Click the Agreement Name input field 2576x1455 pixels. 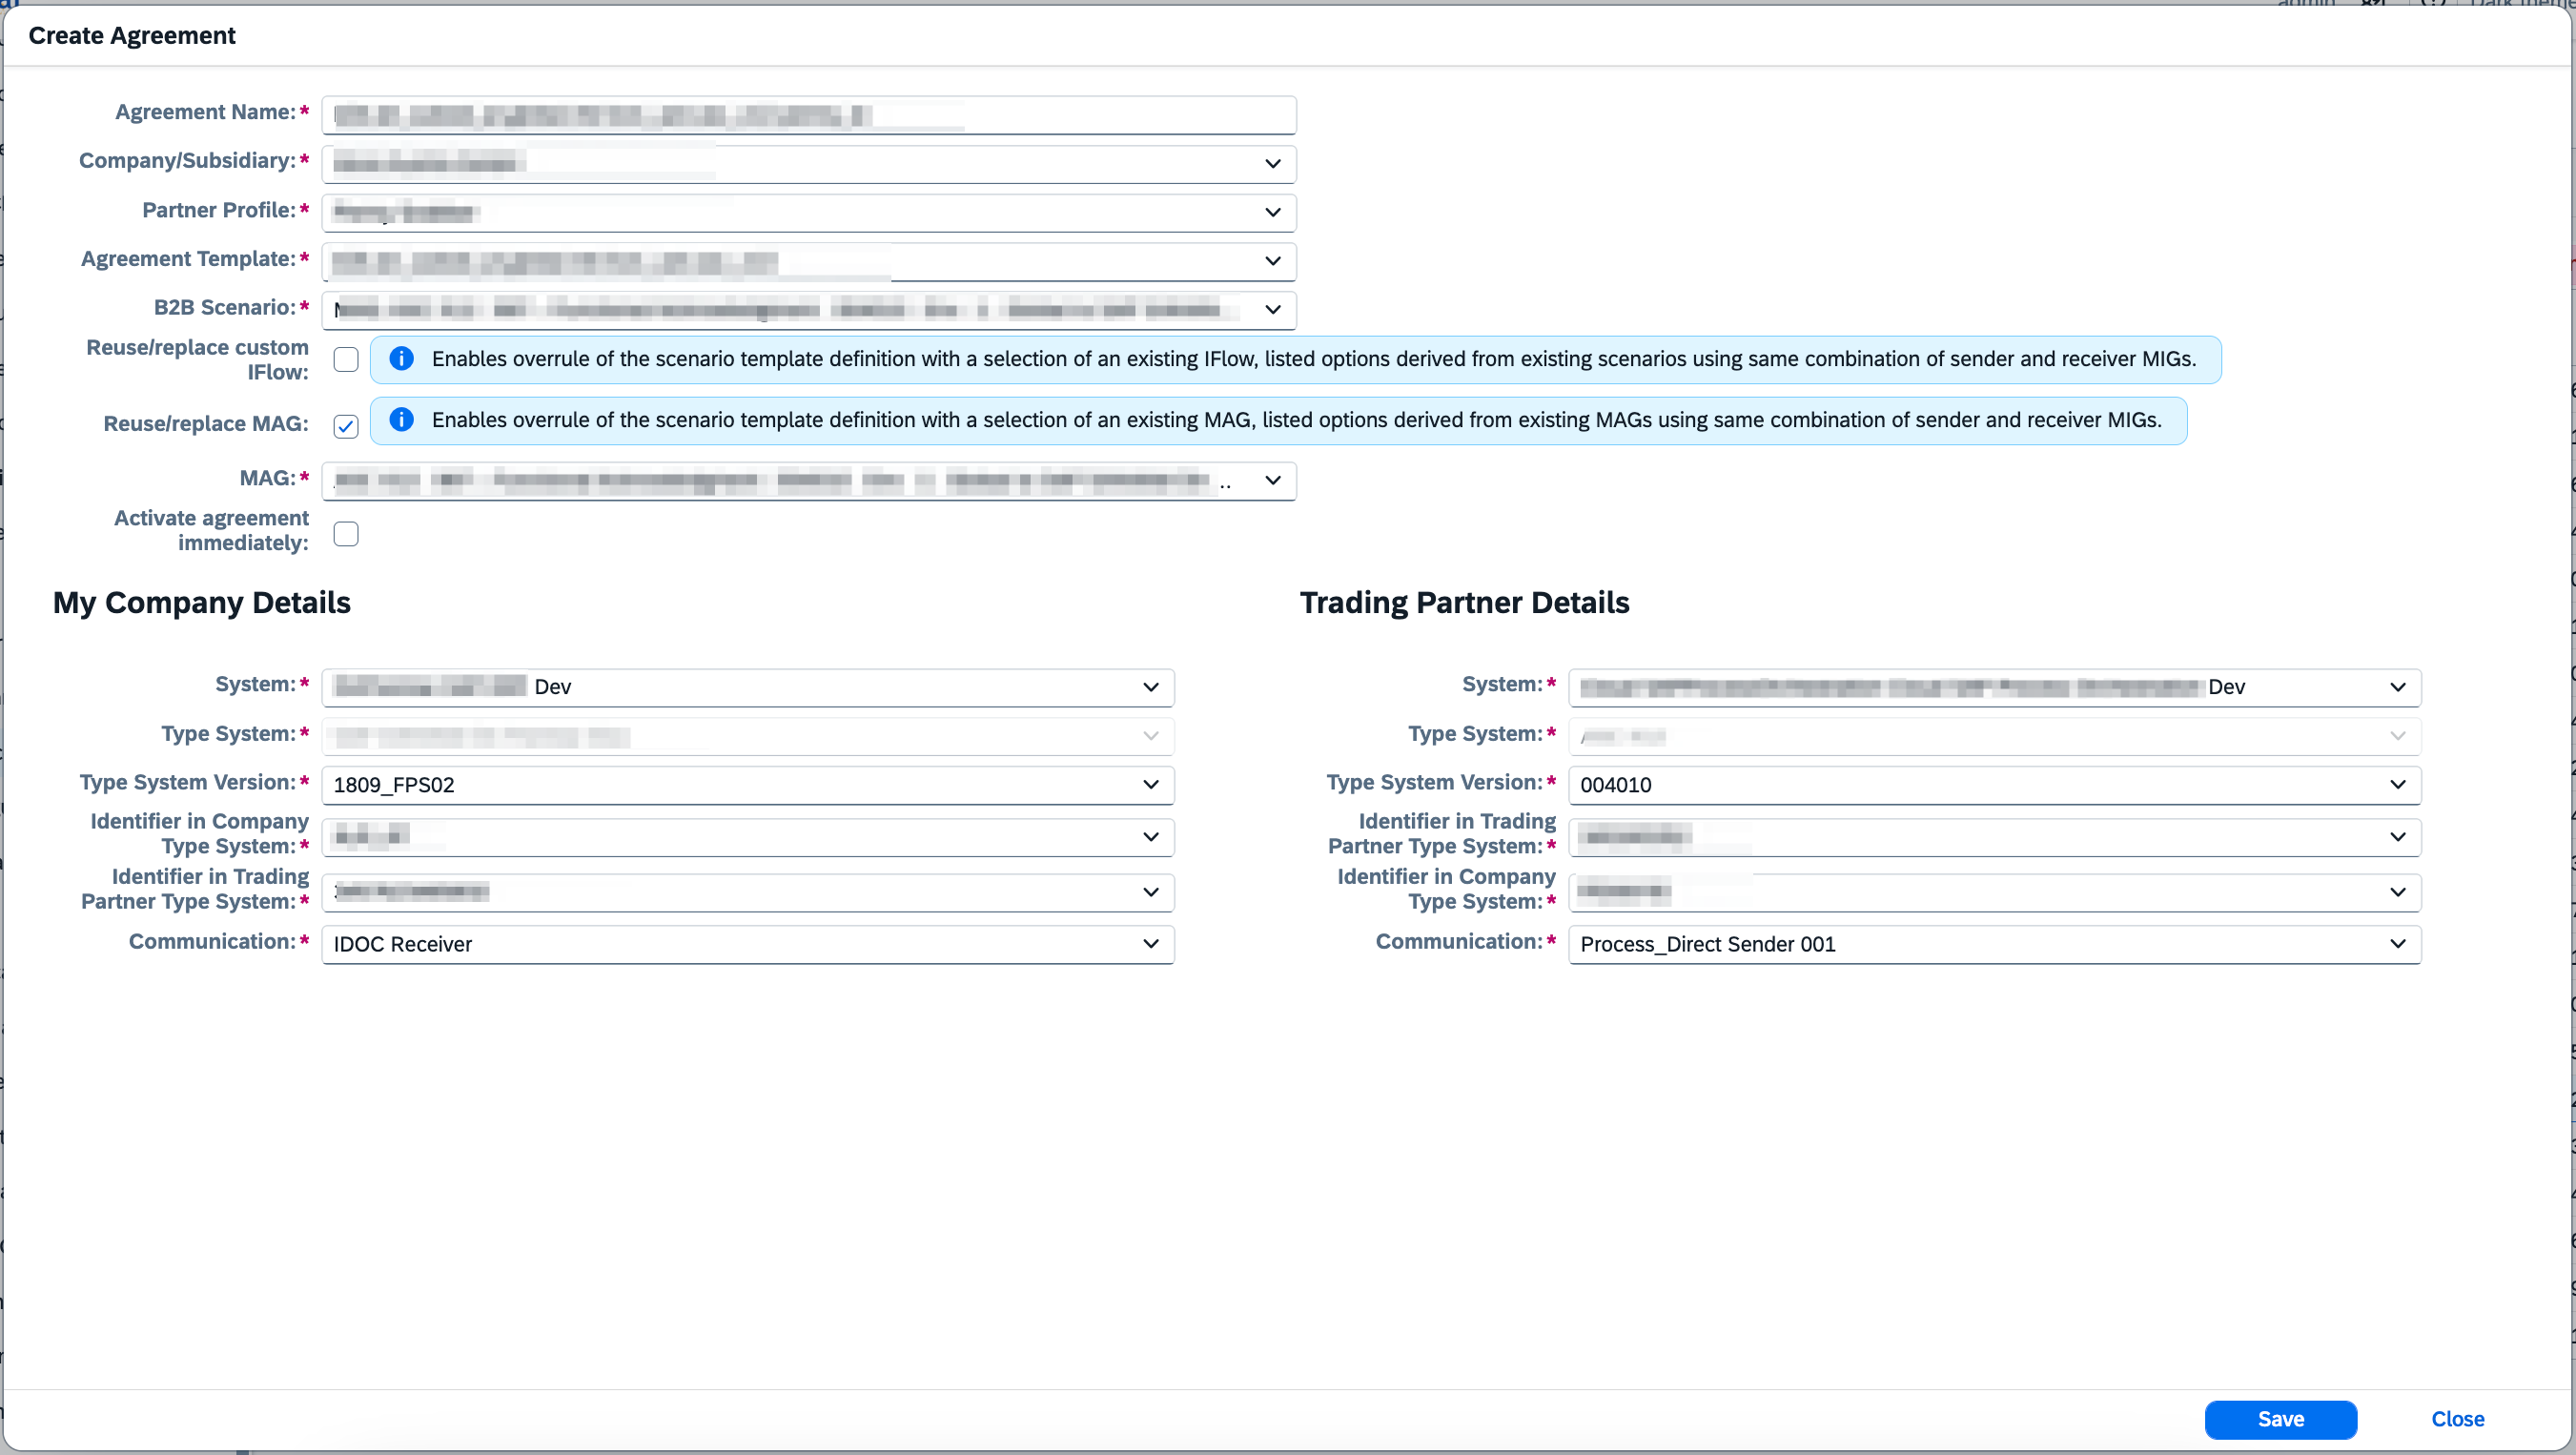808,115
